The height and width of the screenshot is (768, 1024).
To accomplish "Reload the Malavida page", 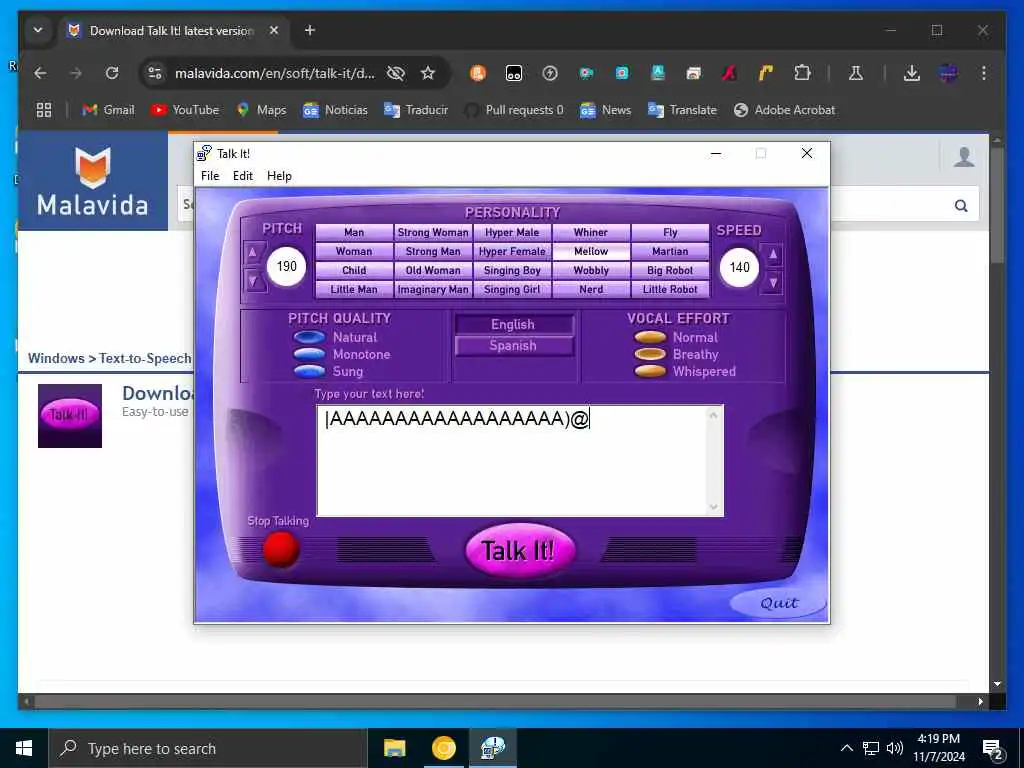I will 112,73.
